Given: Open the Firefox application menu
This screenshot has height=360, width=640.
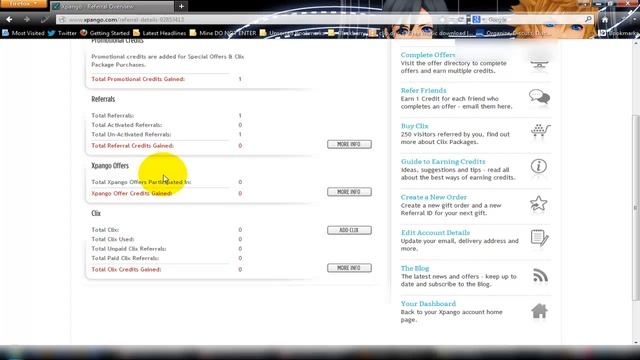Looking at the screenshot, I should [23, 4].
